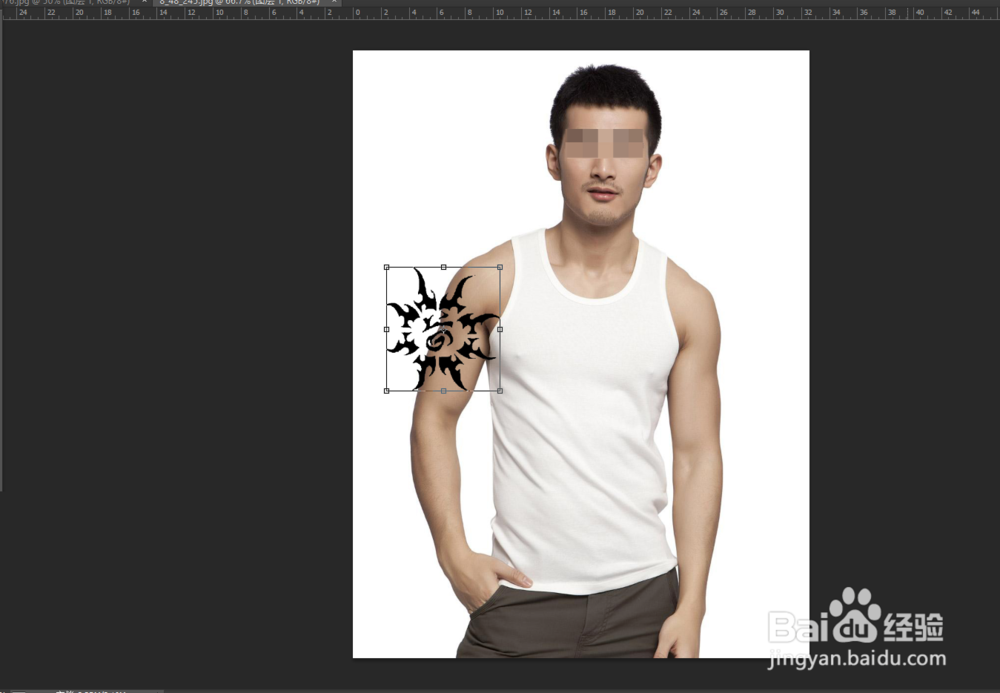Click the top-center transform handle of tattoo
1000x693 pixels.
(443, 267)
